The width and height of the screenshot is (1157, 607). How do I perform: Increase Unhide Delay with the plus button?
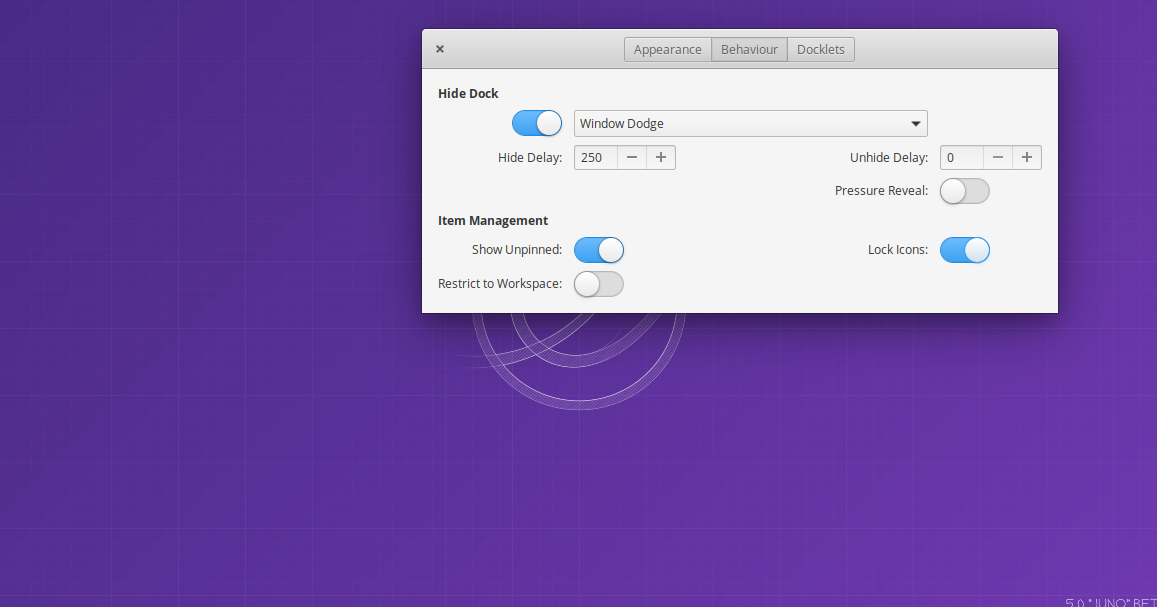(x=1026, y=157)
